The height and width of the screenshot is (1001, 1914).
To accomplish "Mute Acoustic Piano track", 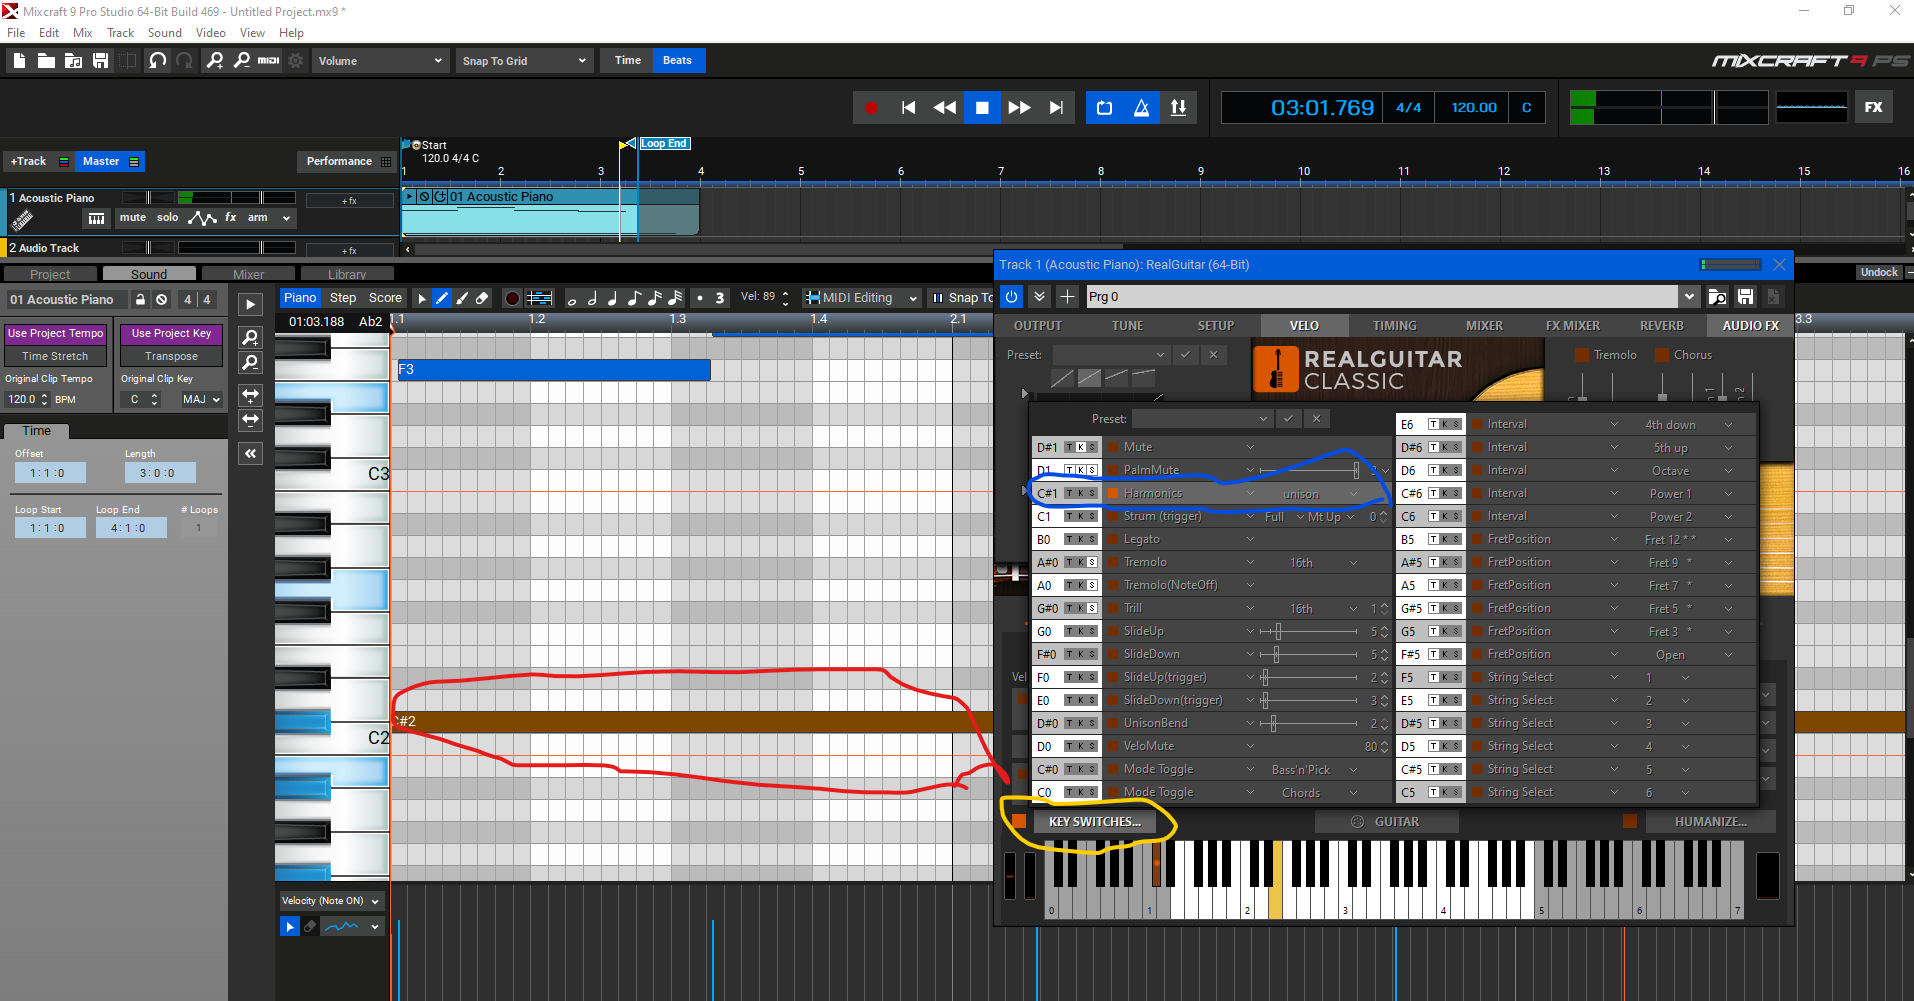I will (133, 217).
